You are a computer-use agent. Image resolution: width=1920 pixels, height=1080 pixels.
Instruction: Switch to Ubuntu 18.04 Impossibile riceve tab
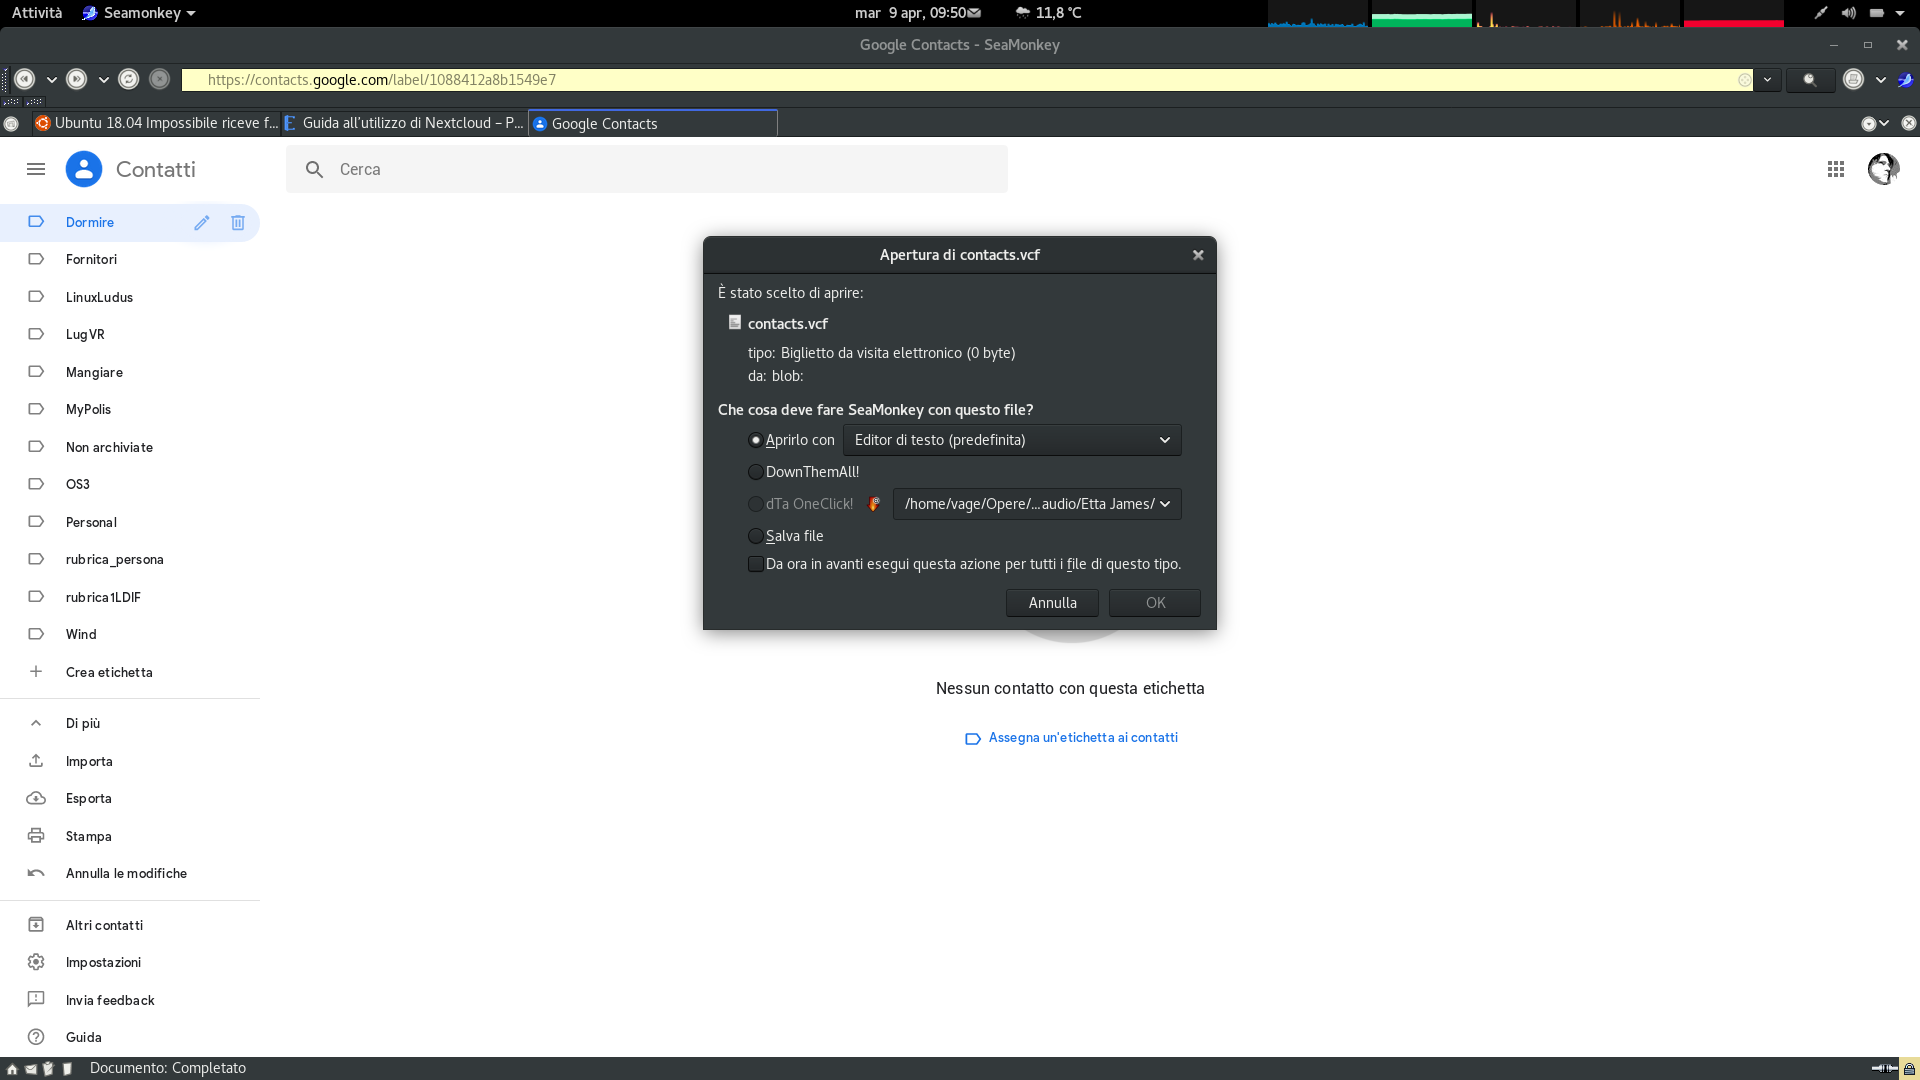coord(157,123)
